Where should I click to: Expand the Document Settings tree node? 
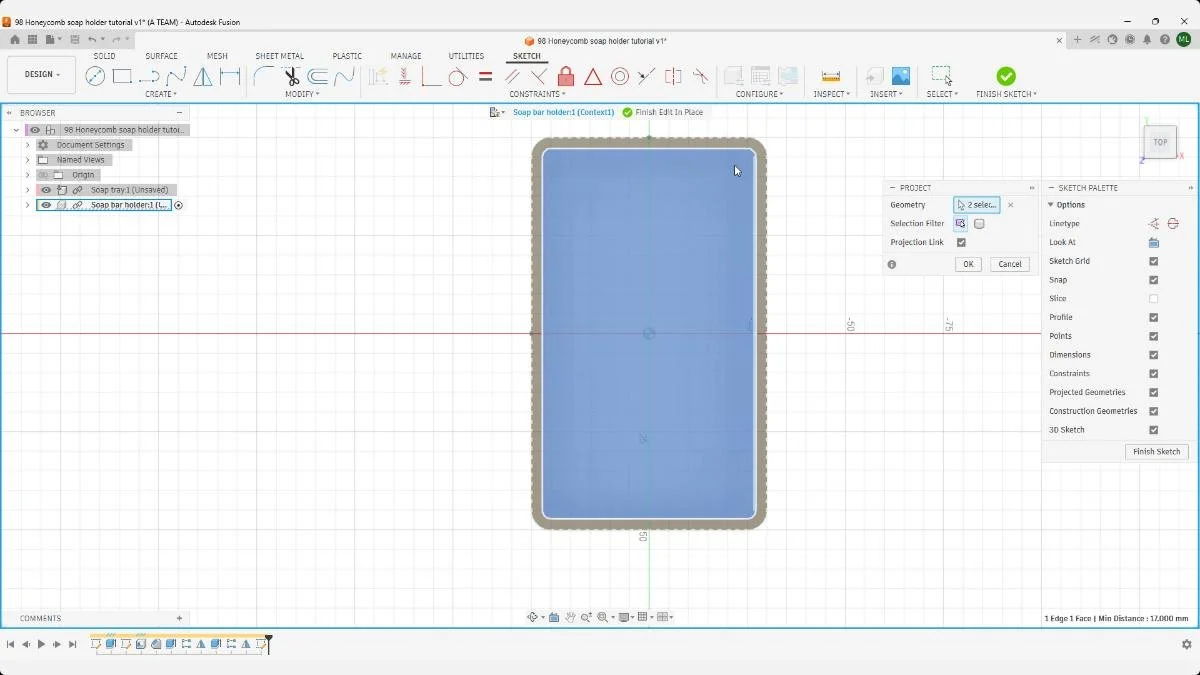pos(27,145)
